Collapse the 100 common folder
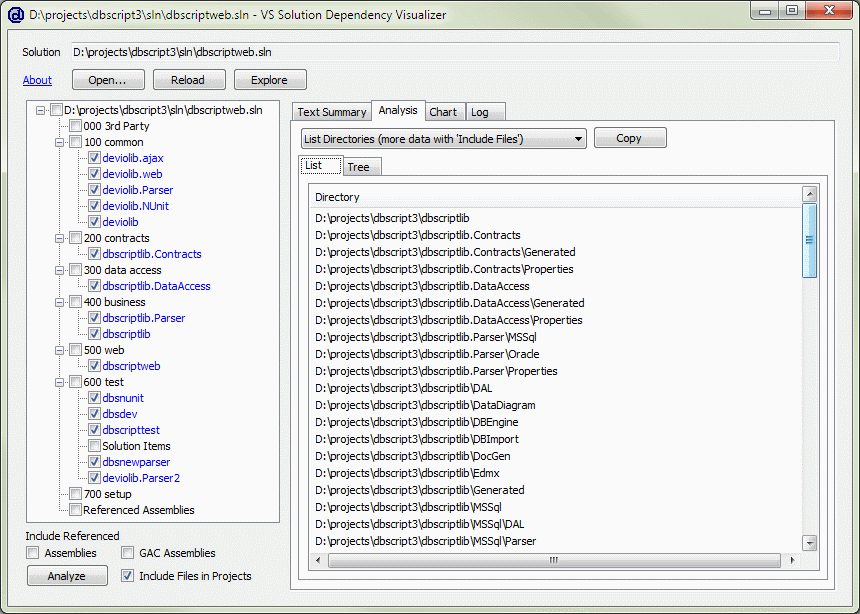Screen dimensions: 860x614 pyautogui.click(x=59, y=142)
